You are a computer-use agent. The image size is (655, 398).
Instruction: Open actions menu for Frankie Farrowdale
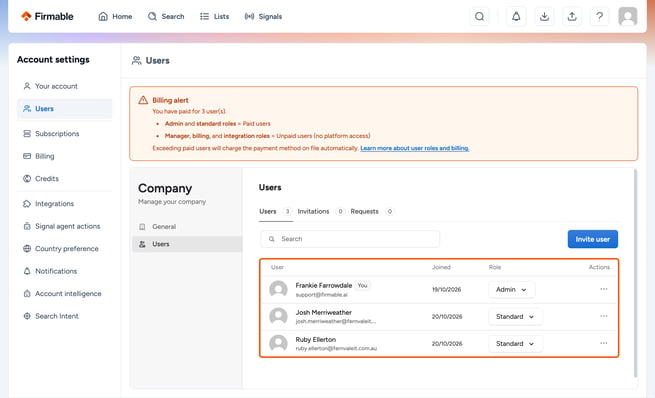[x=604, y=289]
